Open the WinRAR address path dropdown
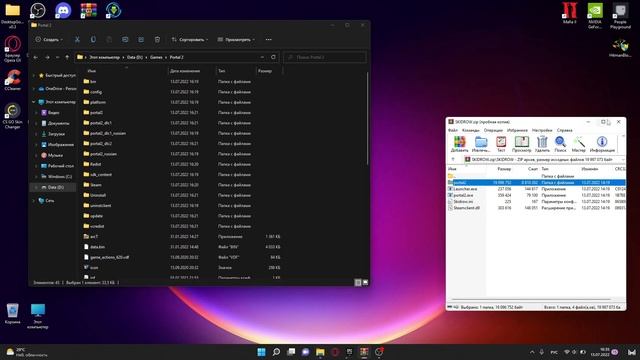The width and height of the screenshot is (640, 360). pos(622,160)
